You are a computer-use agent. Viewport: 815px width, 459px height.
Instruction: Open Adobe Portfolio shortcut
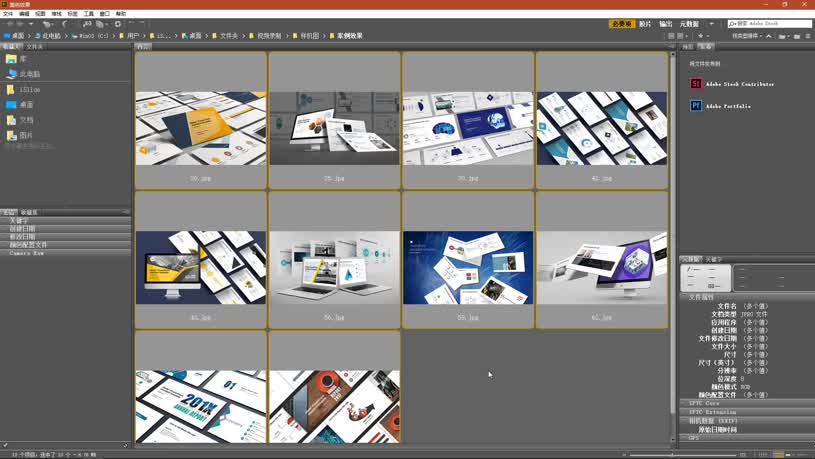click(720, 106)
